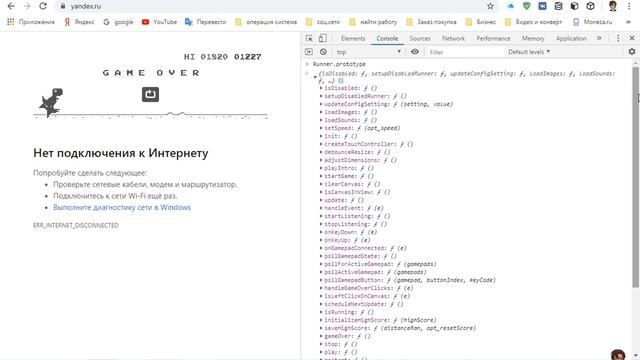Go back to previous page
Viewport: 640px width, 360px height.
click(11, 7)
